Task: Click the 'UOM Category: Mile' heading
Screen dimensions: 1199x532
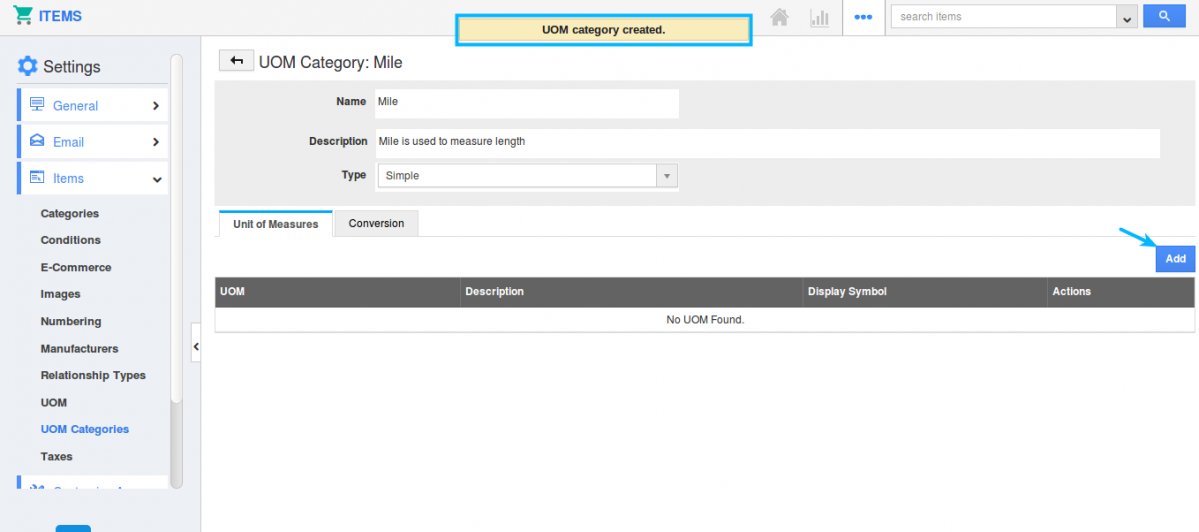Action: 330,63
